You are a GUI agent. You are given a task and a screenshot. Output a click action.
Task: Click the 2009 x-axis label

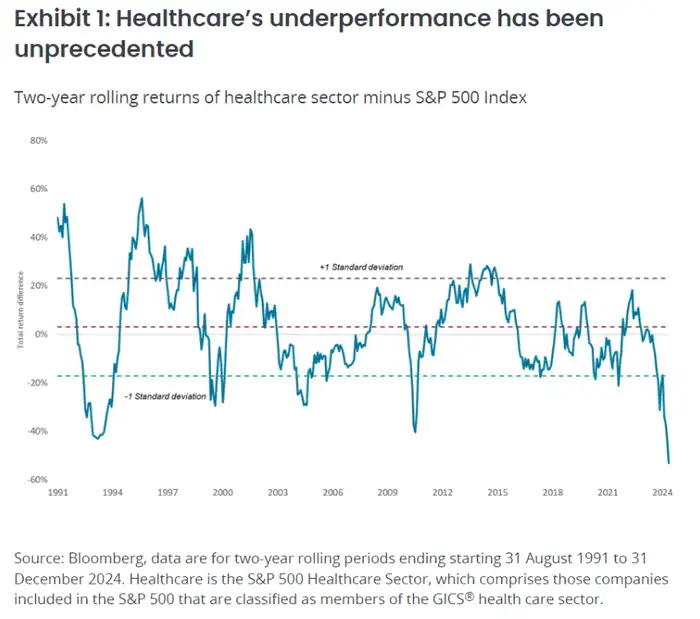pyautogui.click(x=388, y=493)
